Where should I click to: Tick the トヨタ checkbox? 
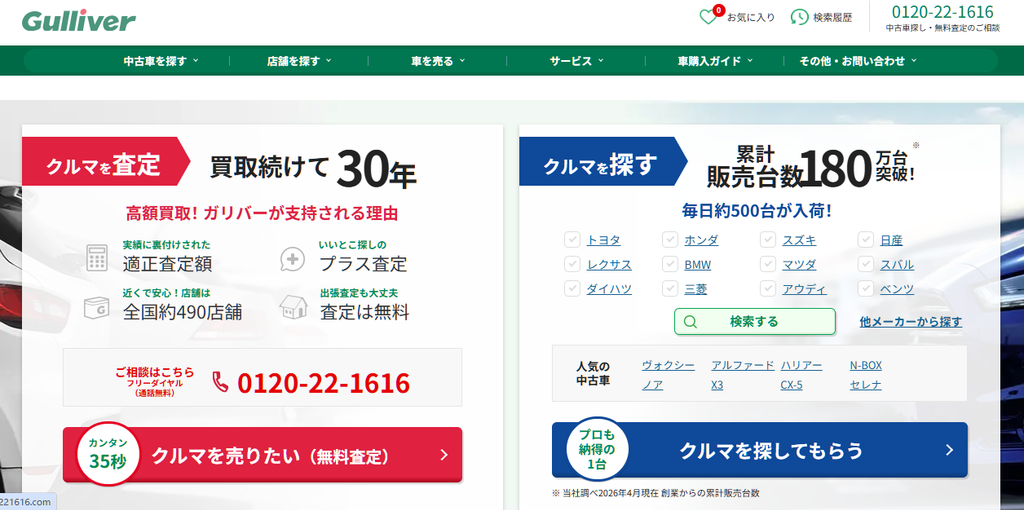(x=572, y=240)
